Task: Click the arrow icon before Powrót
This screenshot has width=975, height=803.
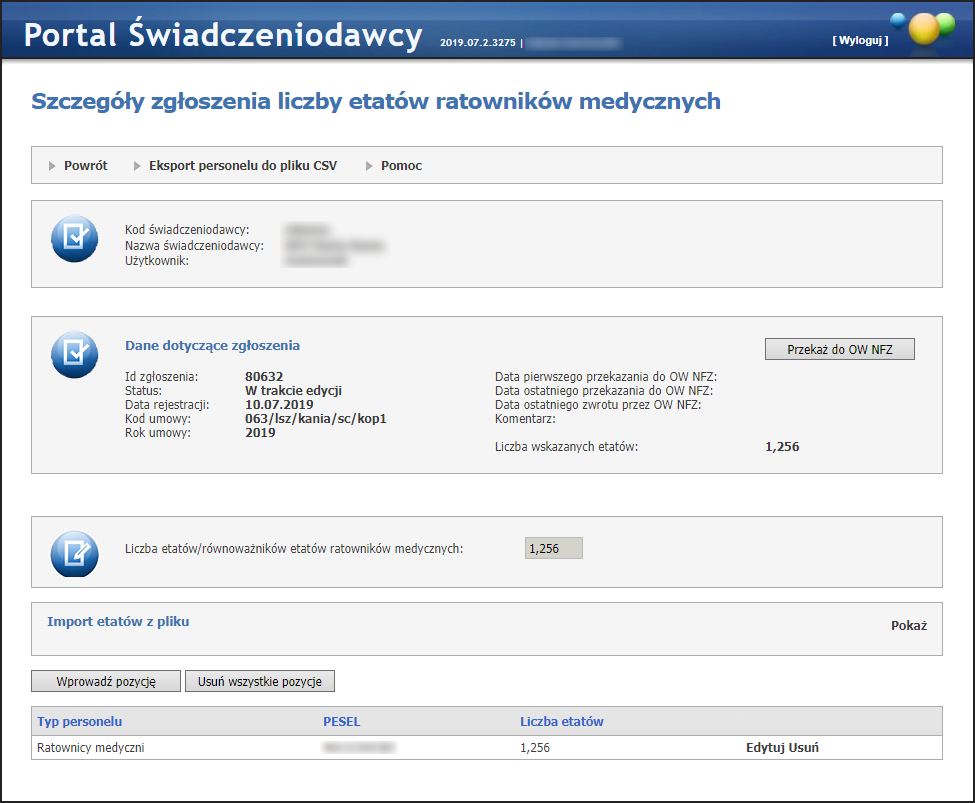Action: pos(52,166)
